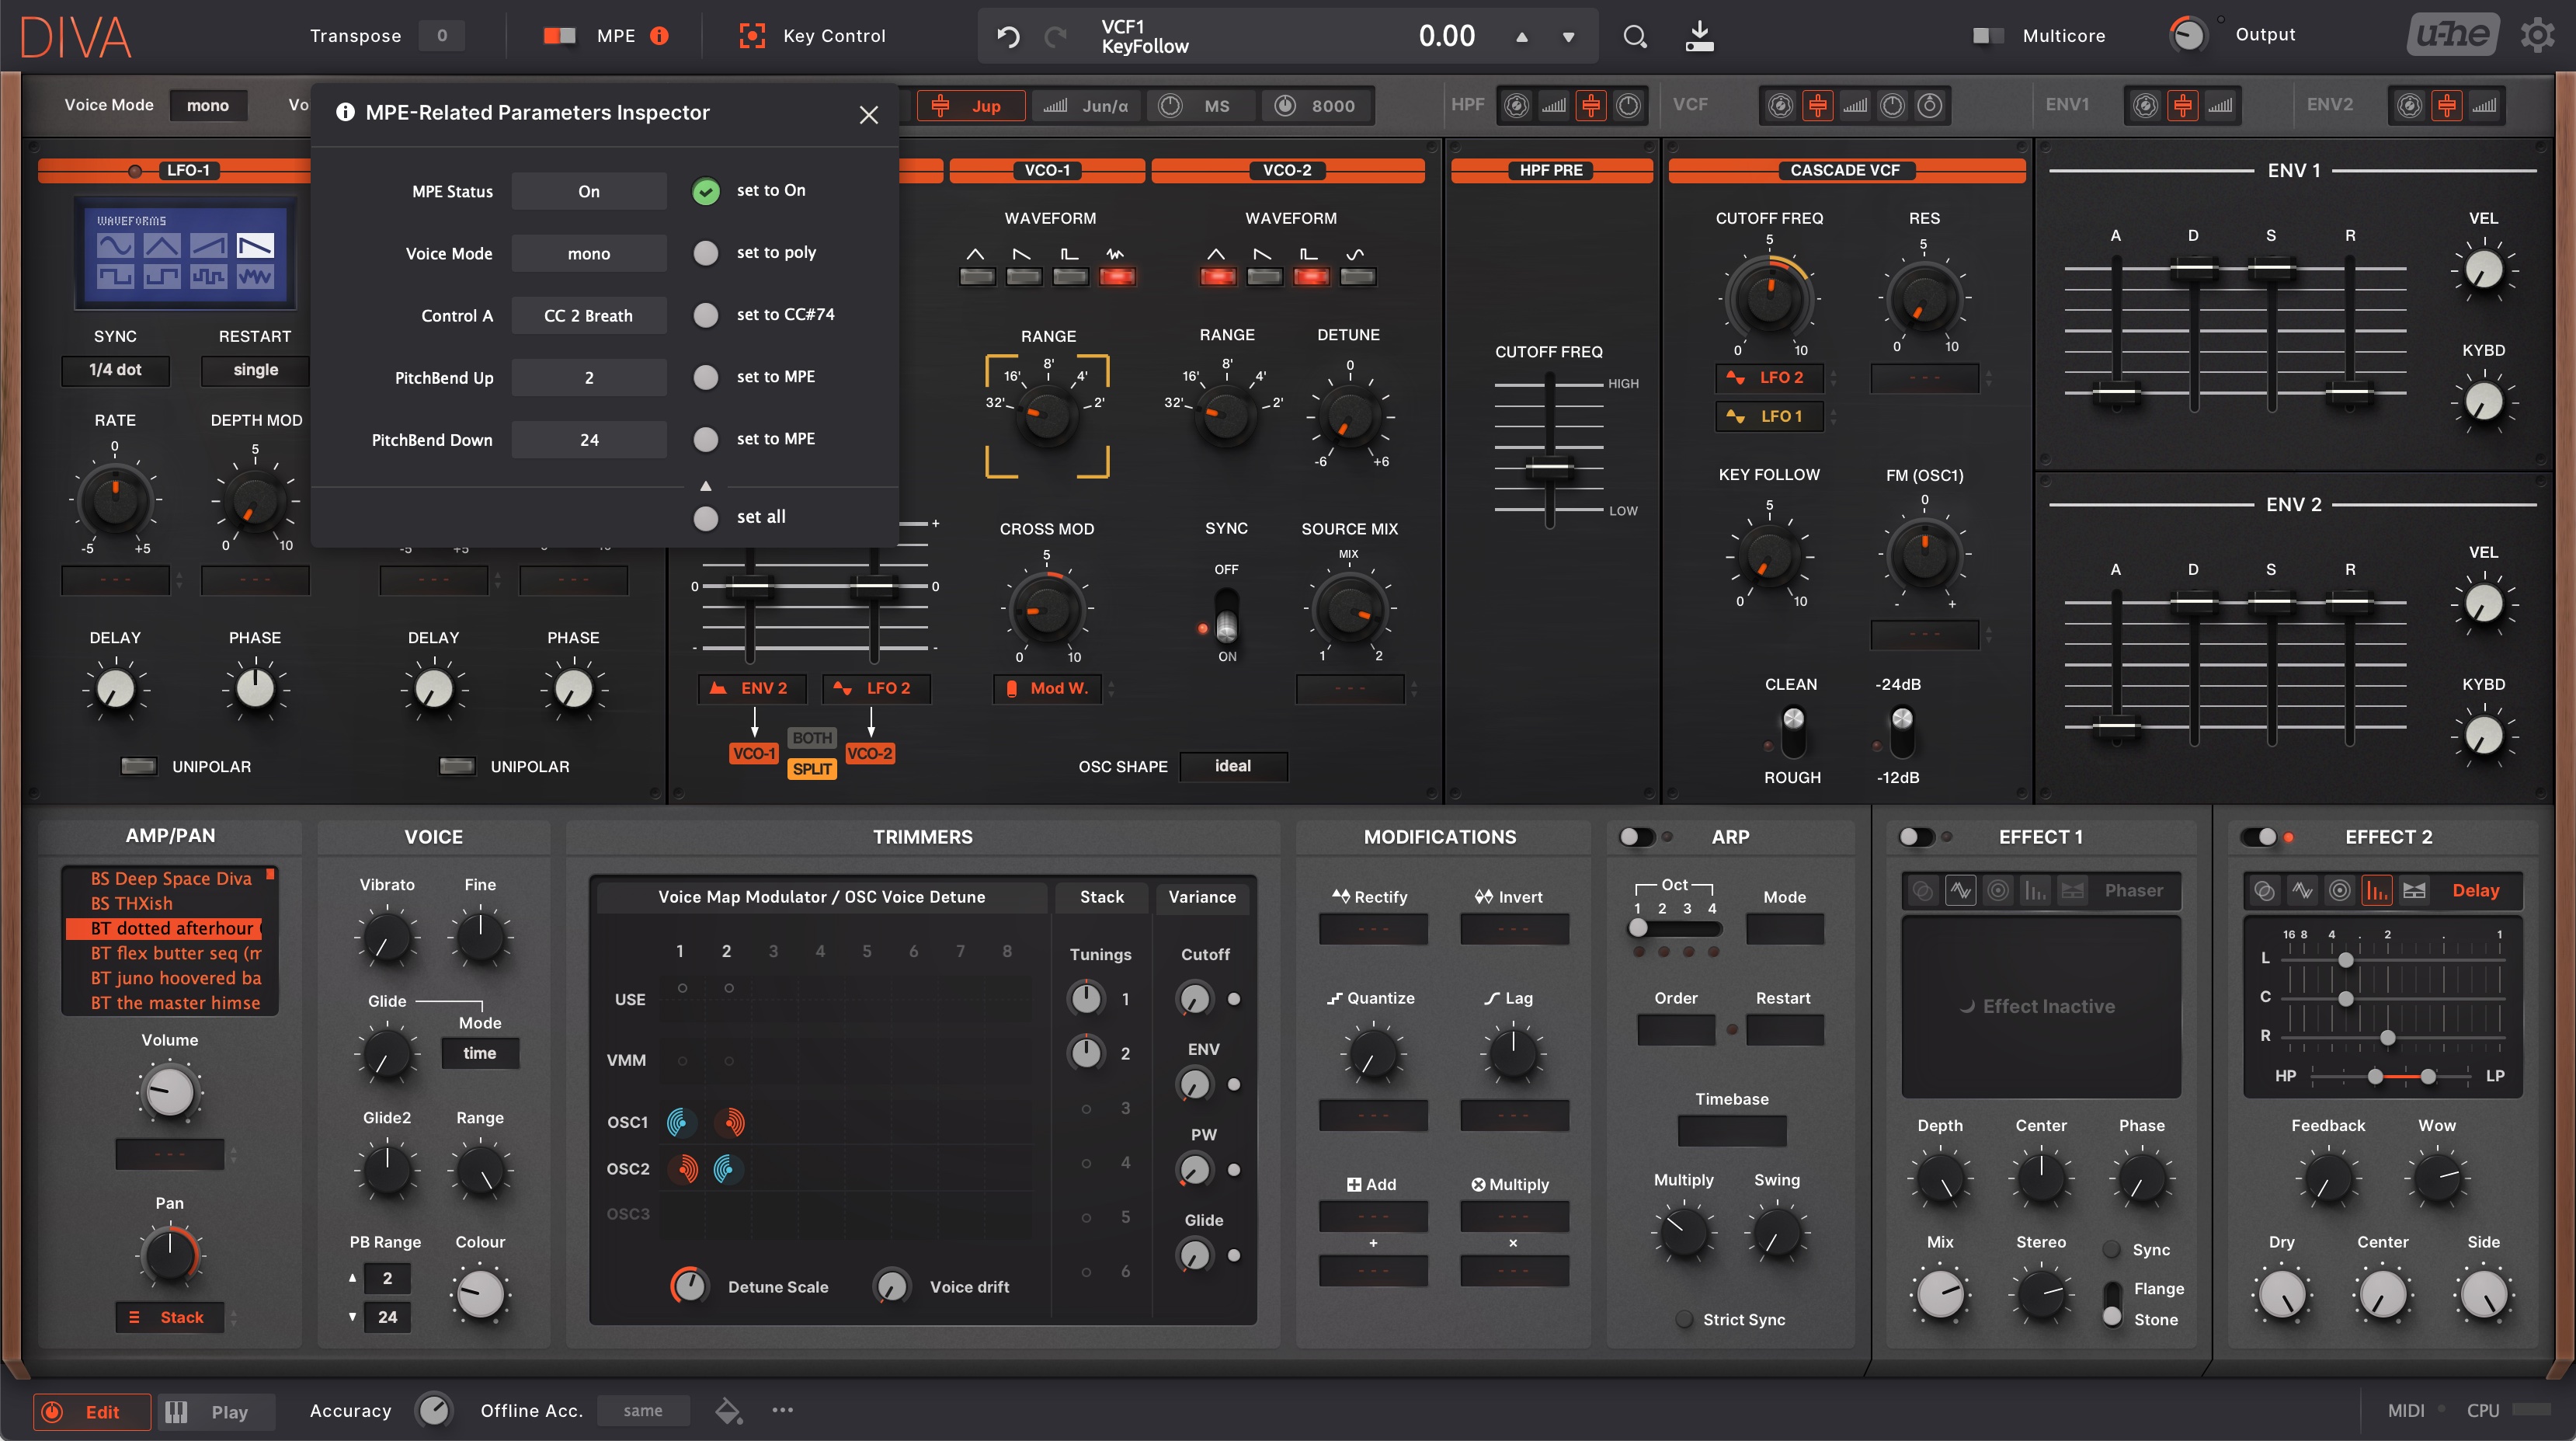
Task: Click the Rectify modification icon
Action: point(1341,896)
